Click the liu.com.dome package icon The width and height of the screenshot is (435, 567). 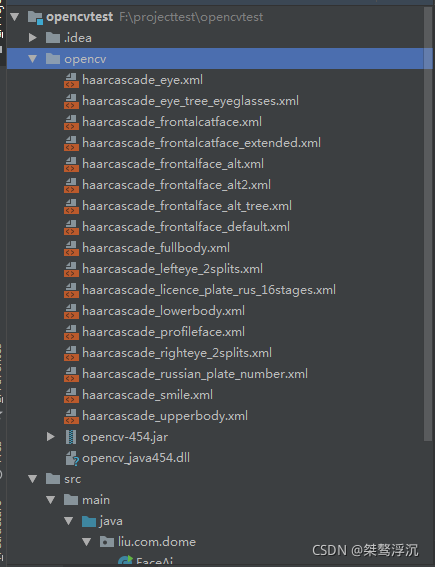click(107, 542)
